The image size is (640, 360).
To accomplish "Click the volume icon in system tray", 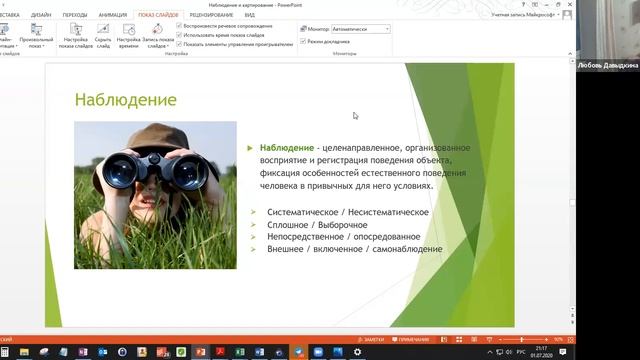I will click(x=509, y=352).
